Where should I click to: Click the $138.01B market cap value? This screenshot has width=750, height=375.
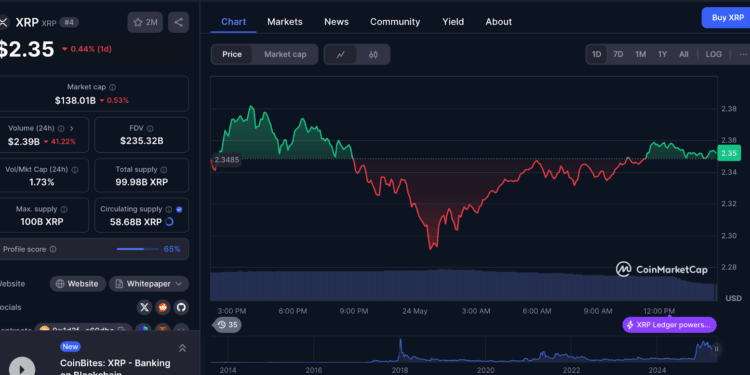(75, 100)
